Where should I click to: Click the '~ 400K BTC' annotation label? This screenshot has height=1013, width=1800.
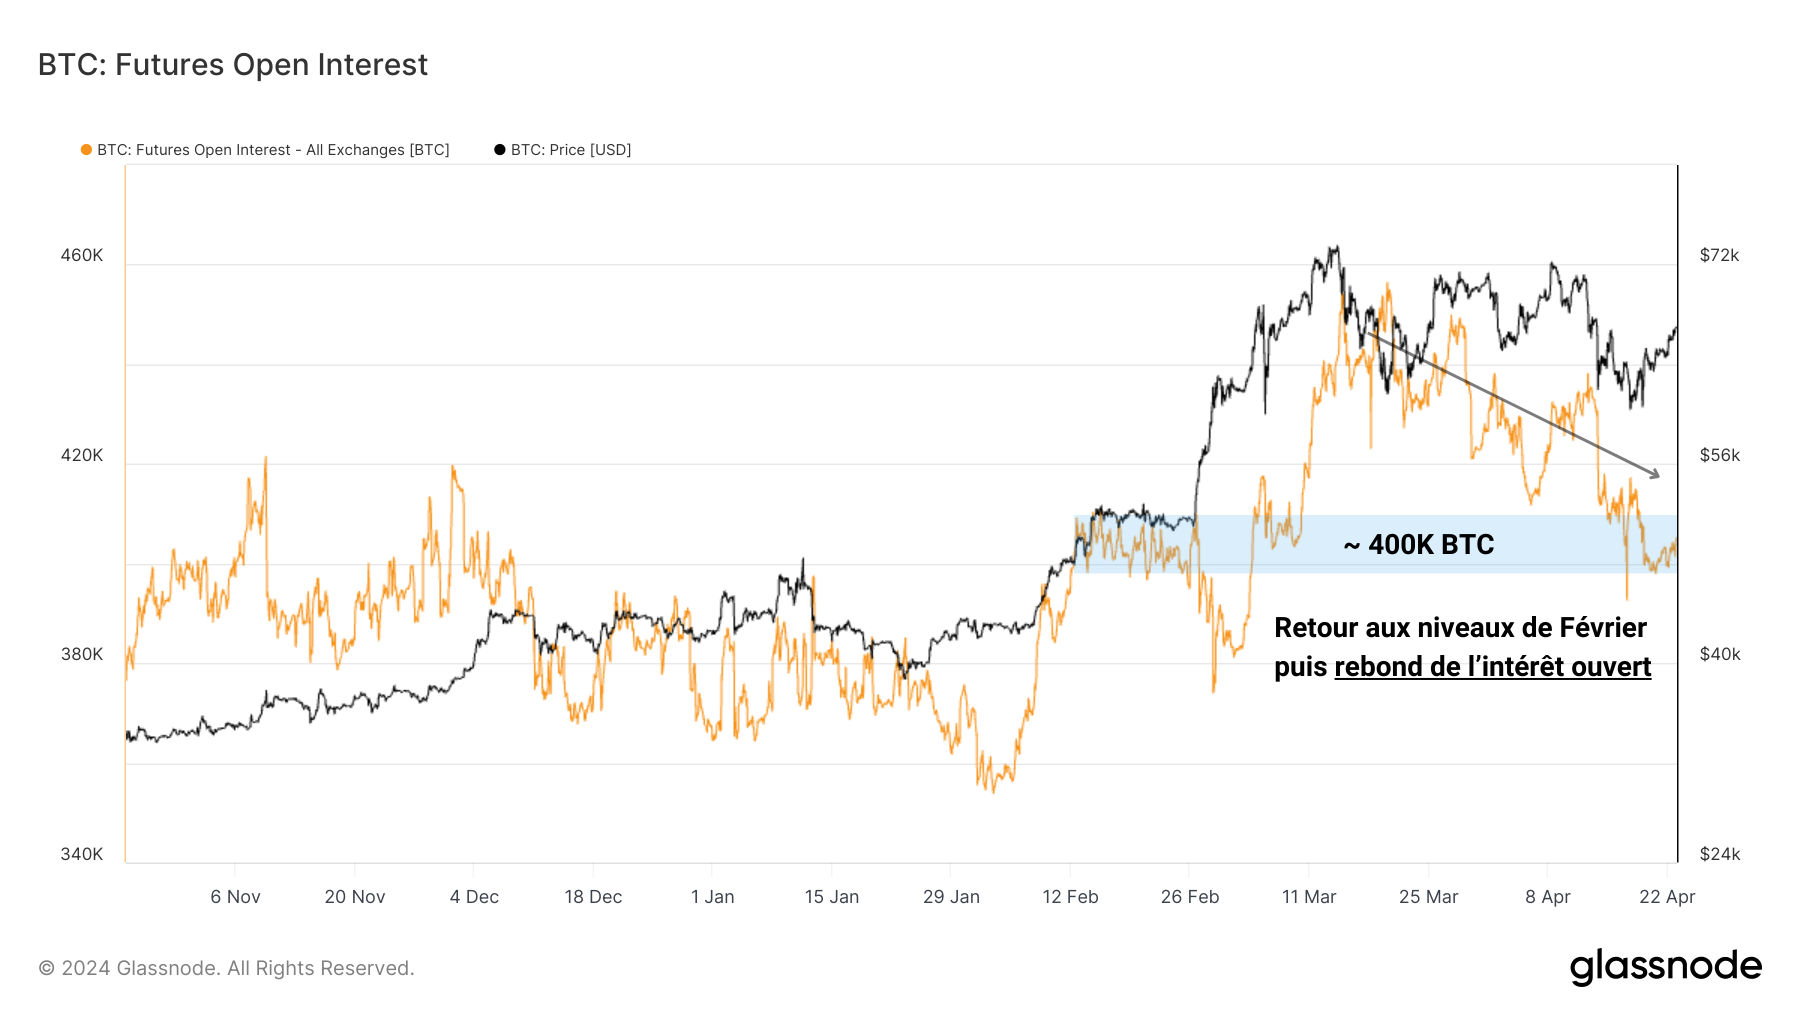[1419, 545]
